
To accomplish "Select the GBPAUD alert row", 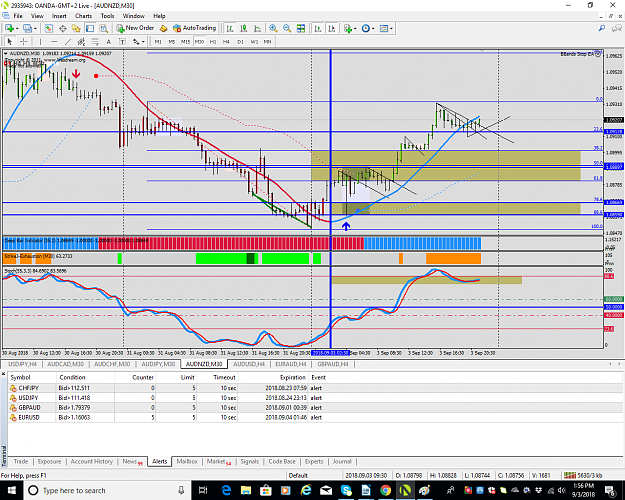I will [x=315, y=407].
